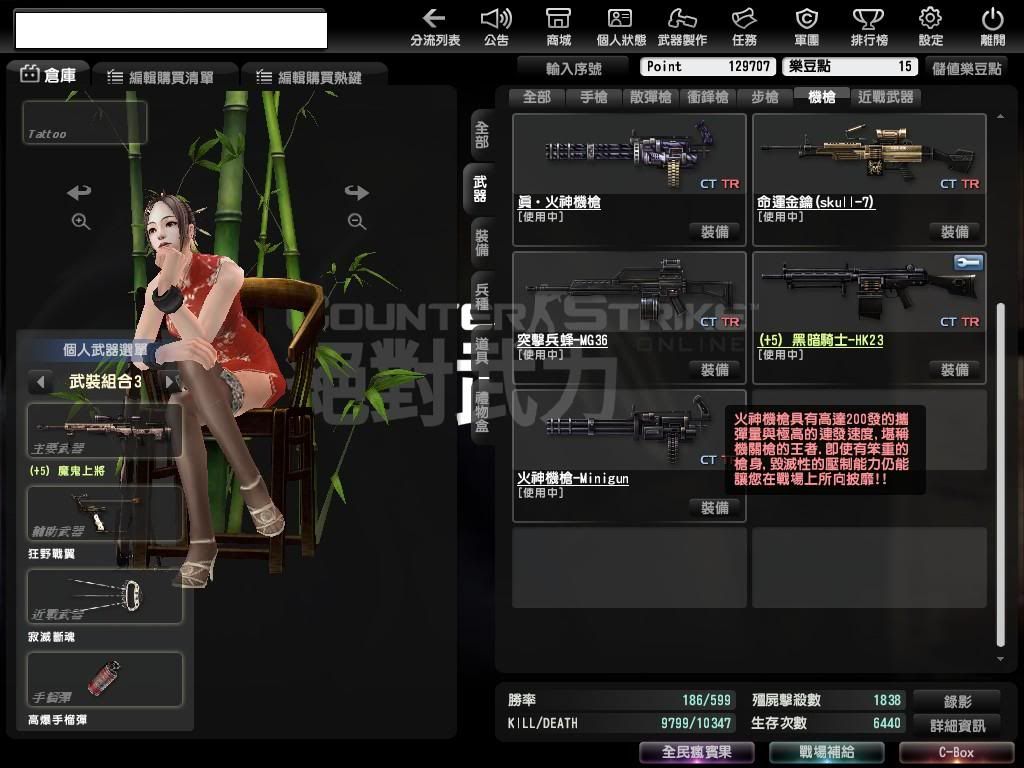This screenshot has height=768, width=1024.
Task: Click the 輔助武器 secondary weapon slot
Action: tap(104, 513)
